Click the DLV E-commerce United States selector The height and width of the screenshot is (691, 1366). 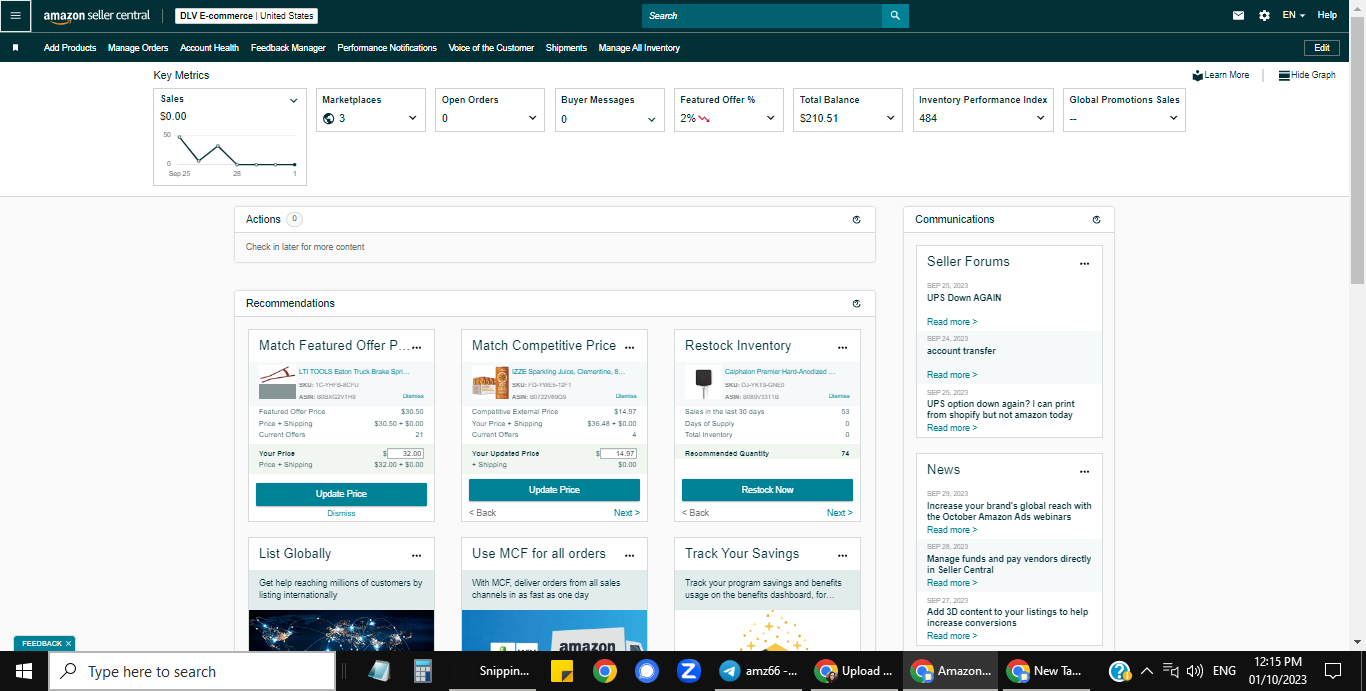246,16
